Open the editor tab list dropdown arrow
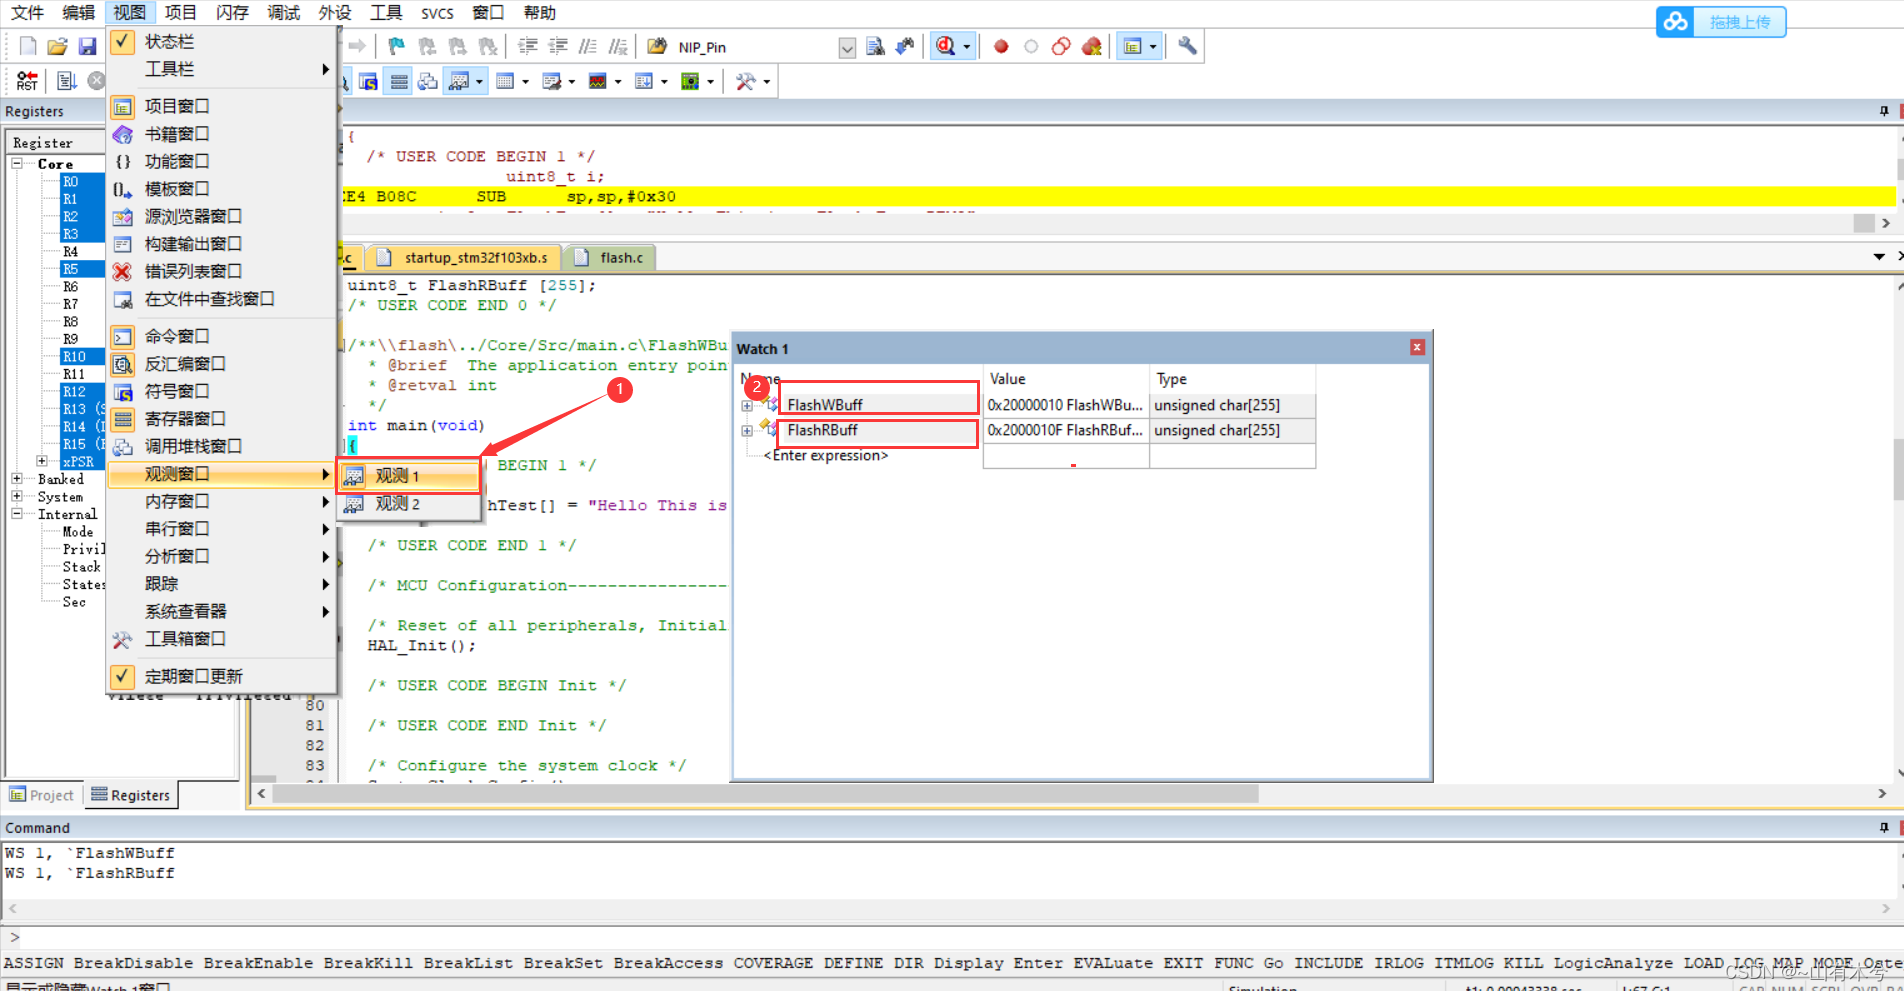 (x=1879, y=257)
